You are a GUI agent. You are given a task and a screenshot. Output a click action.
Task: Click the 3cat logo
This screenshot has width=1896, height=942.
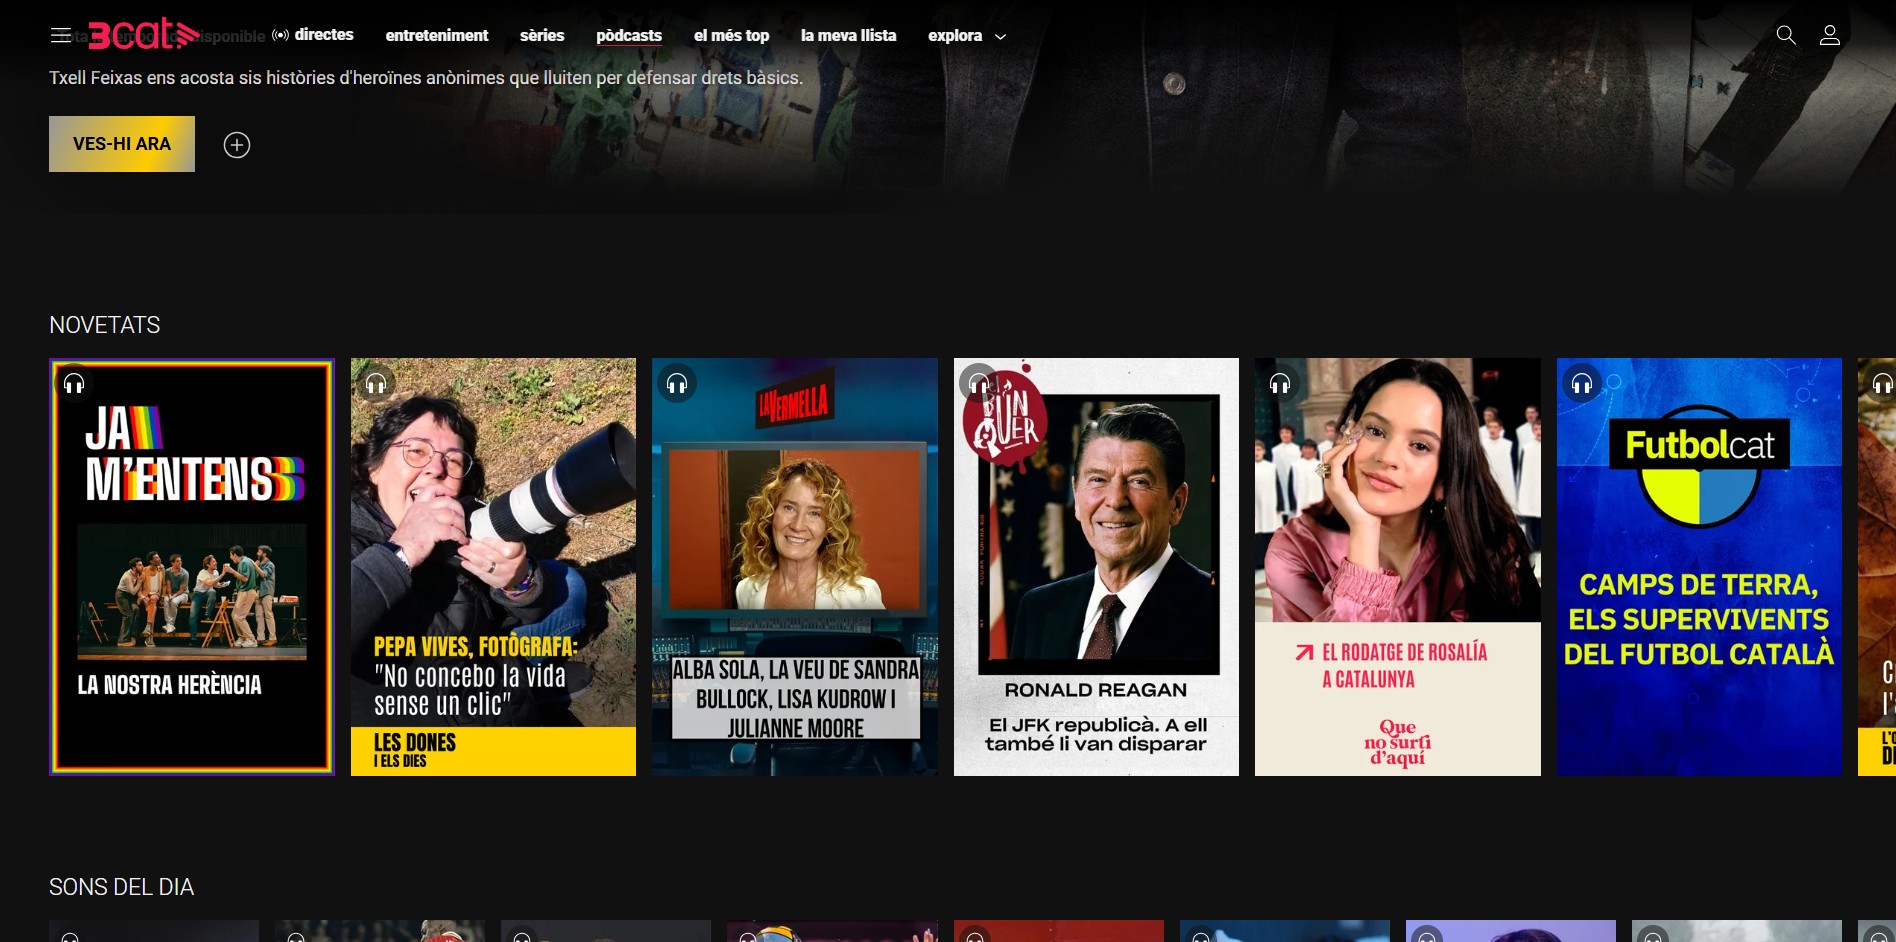click(142, 35)
